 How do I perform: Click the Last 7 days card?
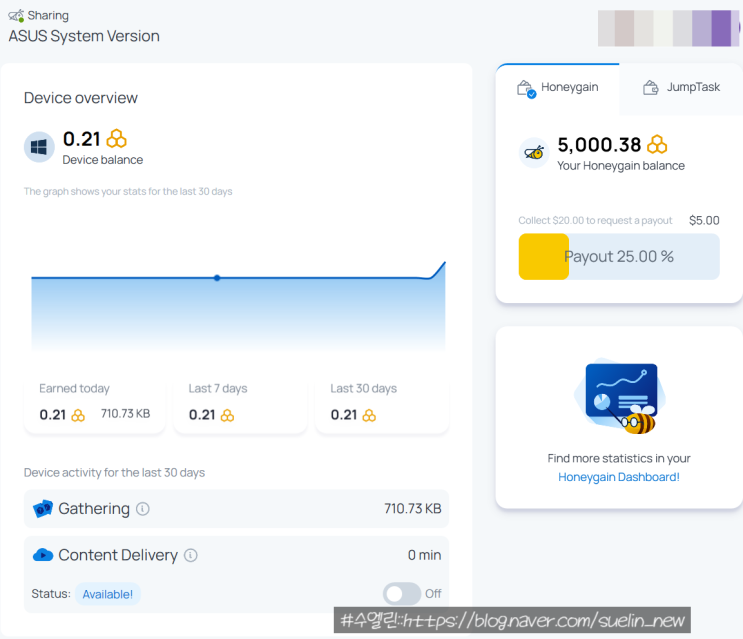(240, 406)
